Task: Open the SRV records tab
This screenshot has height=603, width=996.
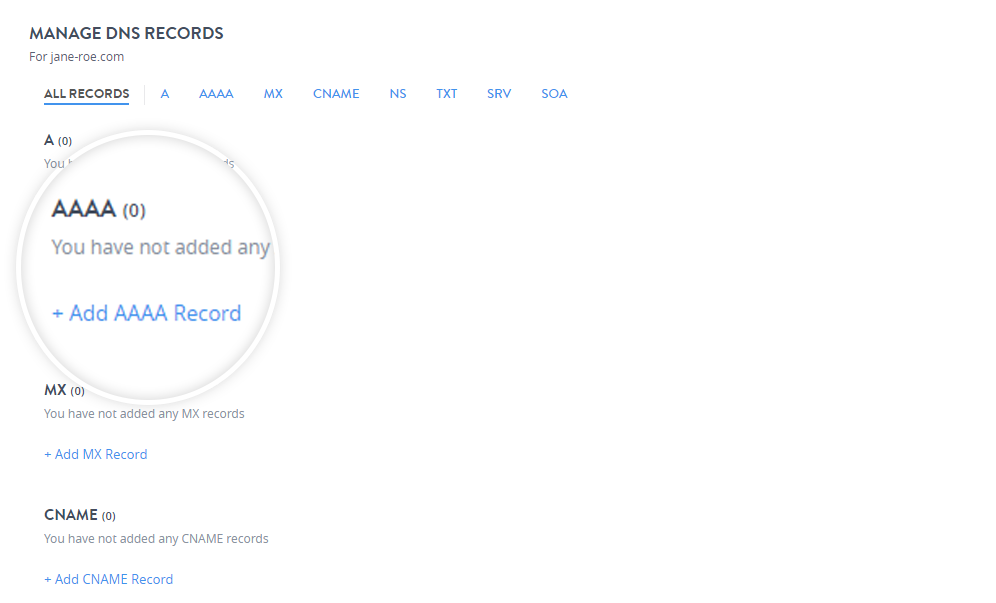Action: [499, 94]
